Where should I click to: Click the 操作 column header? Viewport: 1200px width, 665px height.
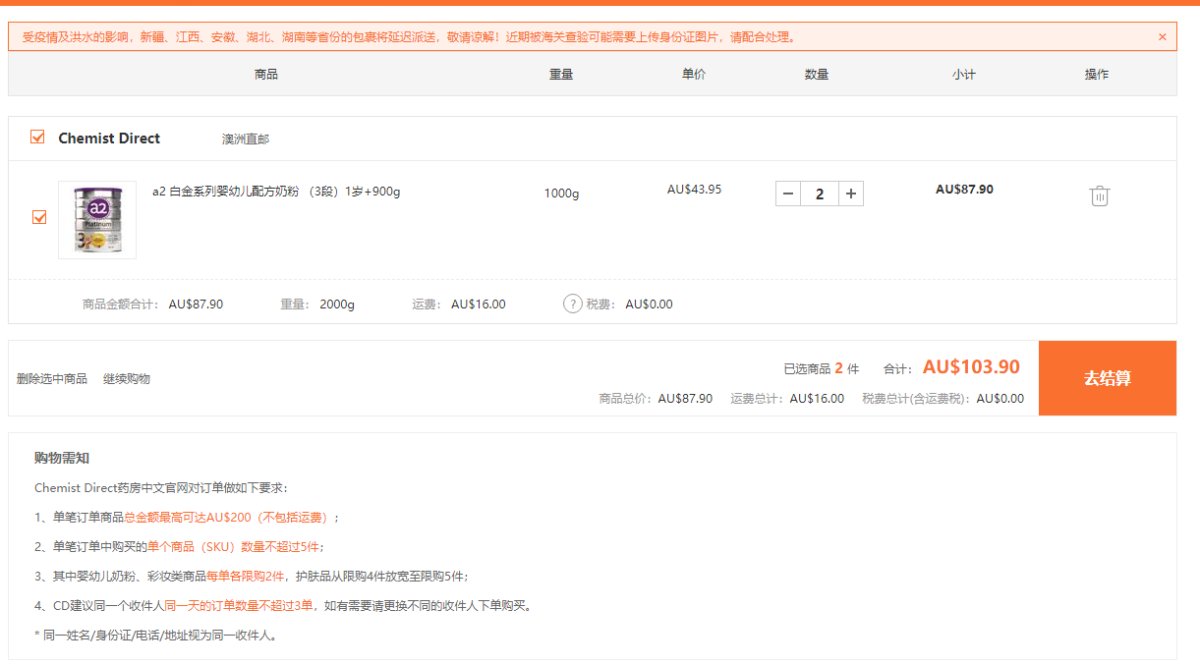click(1097, 74)
